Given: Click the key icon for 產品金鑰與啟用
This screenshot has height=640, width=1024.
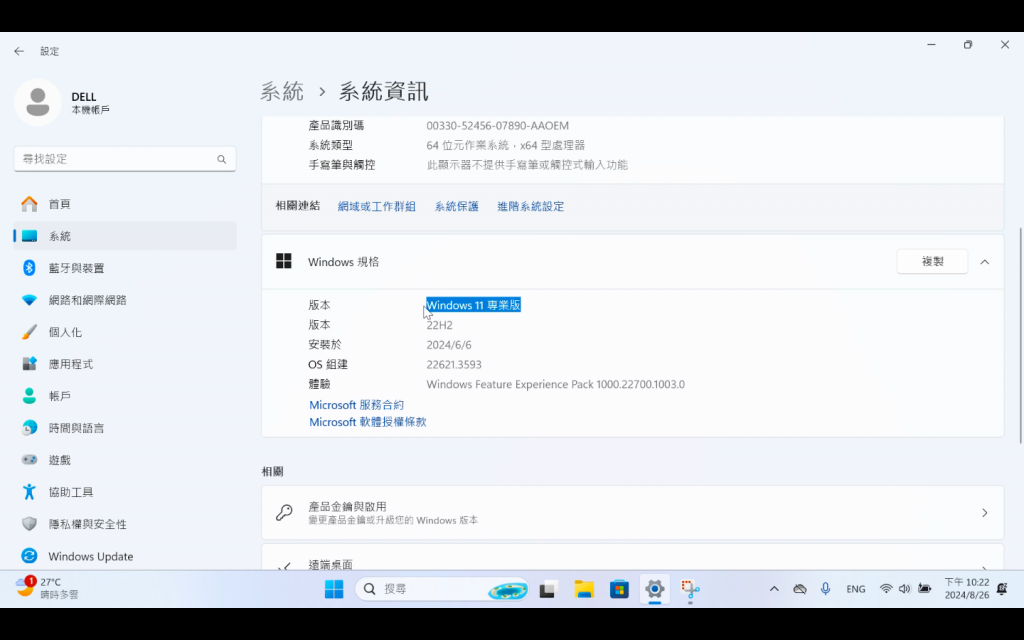Looking at the screenshot, I should pyautogui.click(x=284, y=513).
